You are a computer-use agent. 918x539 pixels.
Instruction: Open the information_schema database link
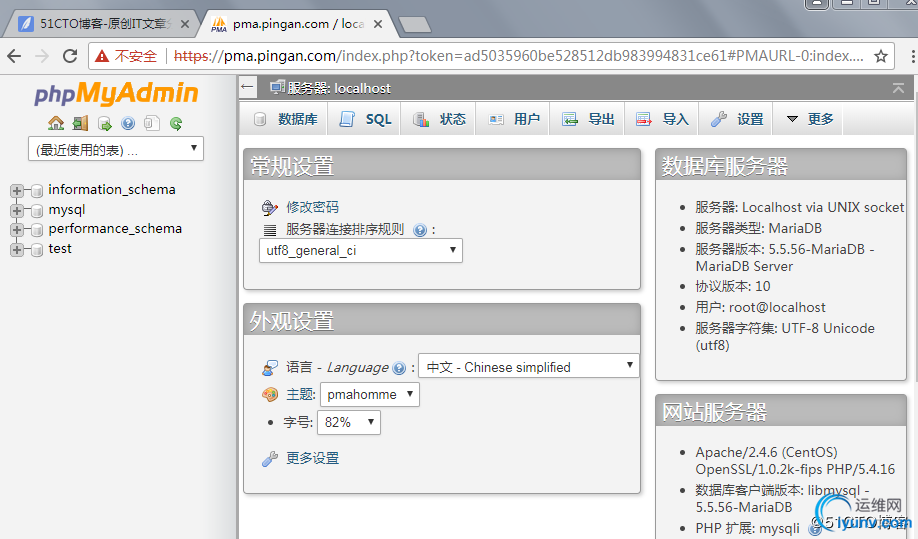[x=112, y=190]
